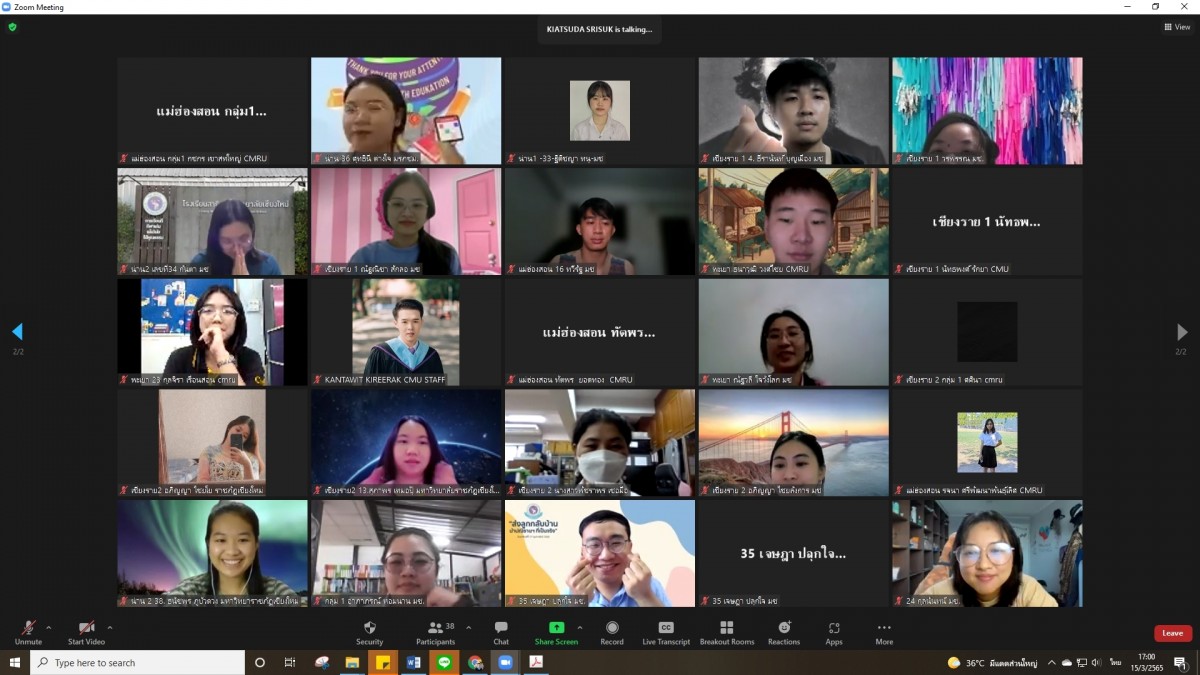Open the Security options
This screenshot has width=1200, height=675.
point(369,632)
